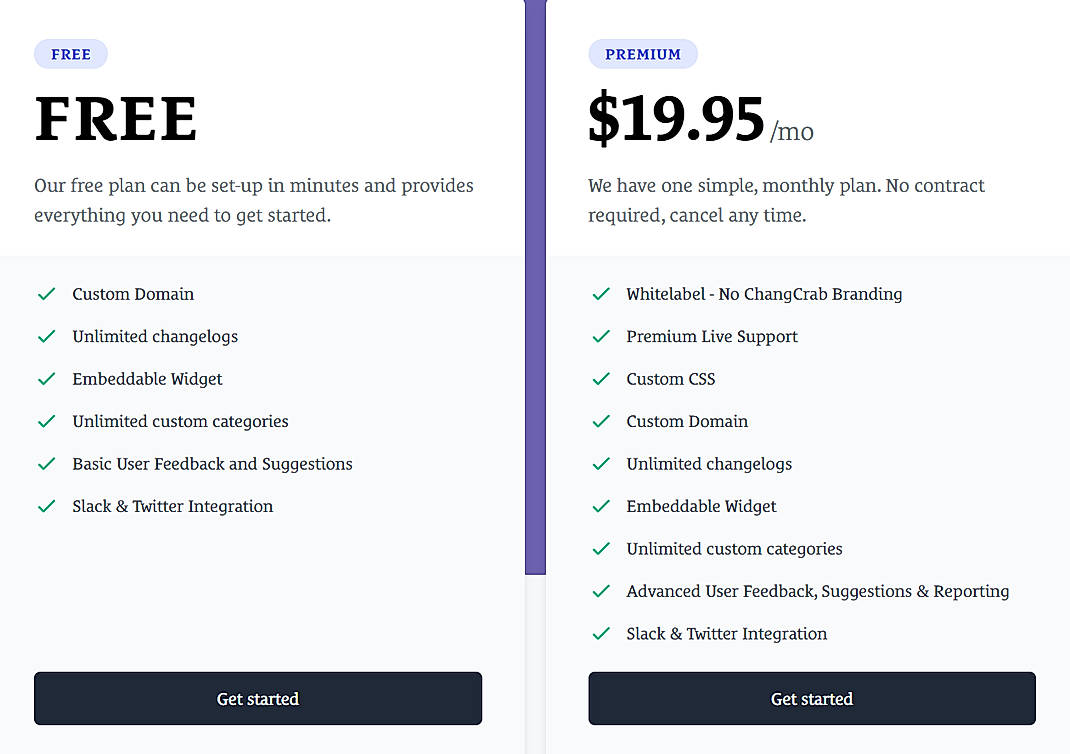
Task: Click the FREE heading text
Action: (x=115, y=120)
